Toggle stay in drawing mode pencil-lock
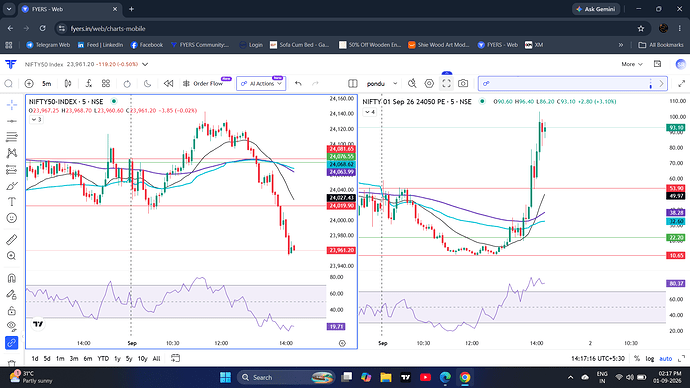 pyautogui.click(x=12, y=294)
